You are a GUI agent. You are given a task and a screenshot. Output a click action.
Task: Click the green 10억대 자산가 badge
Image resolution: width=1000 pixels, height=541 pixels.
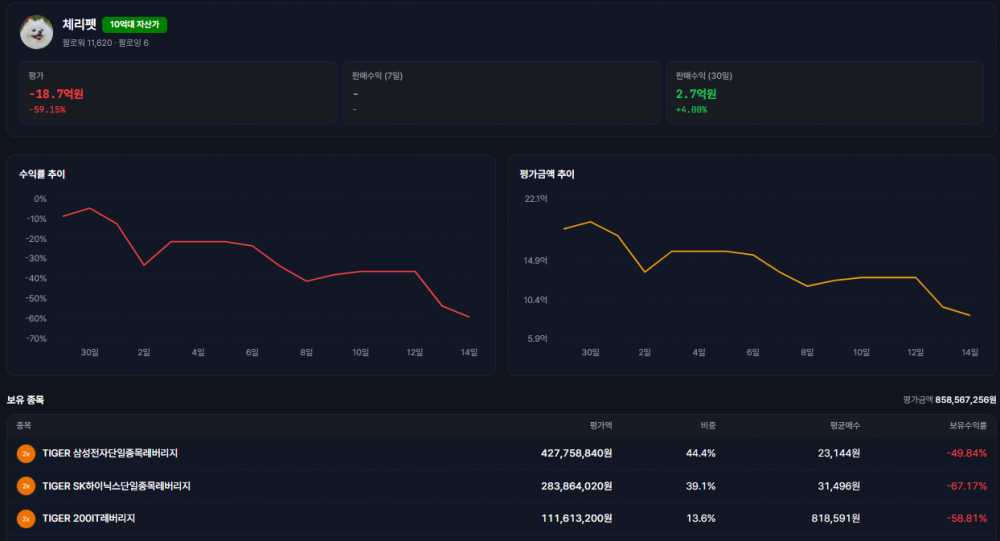pyautogui.click(x=135, y=24)
